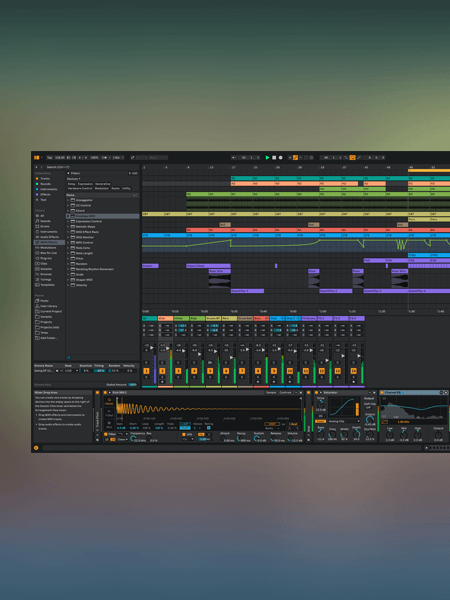This screenshot has height=600, width=450.
Task: Switch to the Simpler Sample tab
Action: 271,393
